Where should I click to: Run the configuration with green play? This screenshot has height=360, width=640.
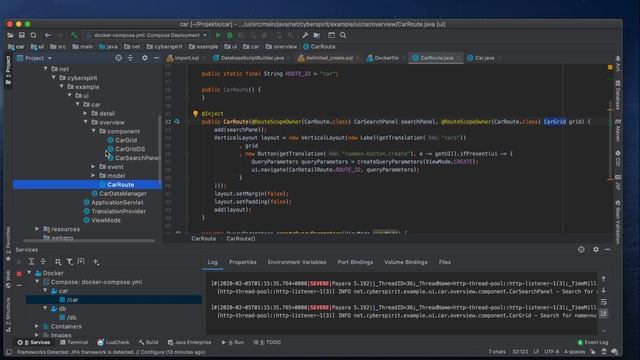pos(218,36)
